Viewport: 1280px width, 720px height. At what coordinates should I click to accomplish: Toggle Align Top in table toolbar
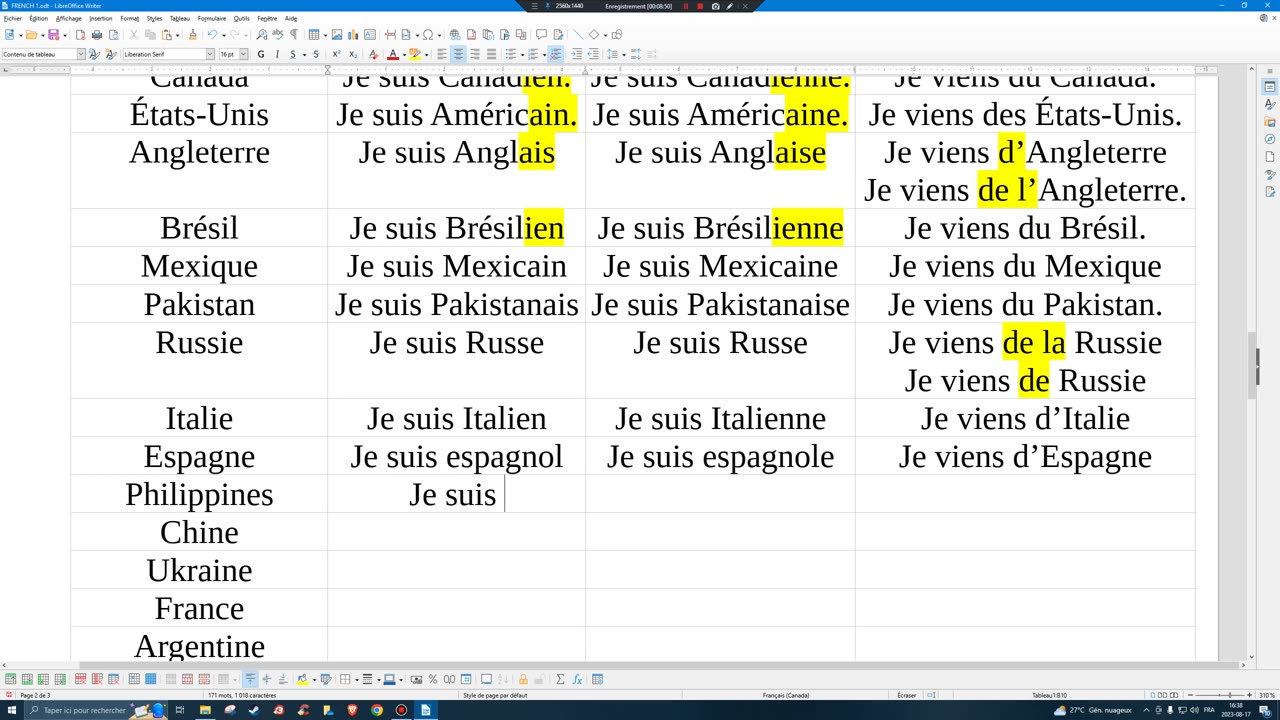(x=250, y=679)
